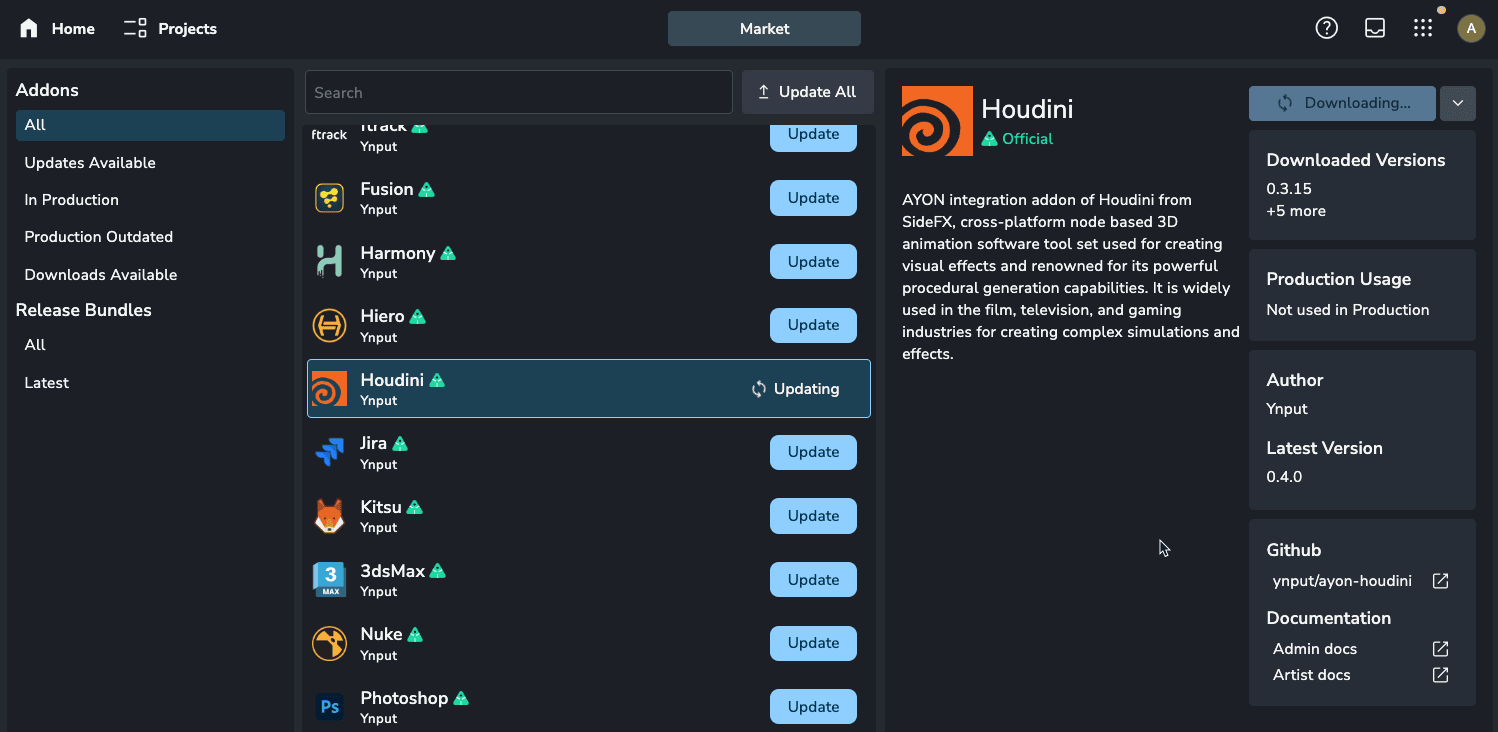Click the Jira addon logo
1498x732 pixels.
330,452
